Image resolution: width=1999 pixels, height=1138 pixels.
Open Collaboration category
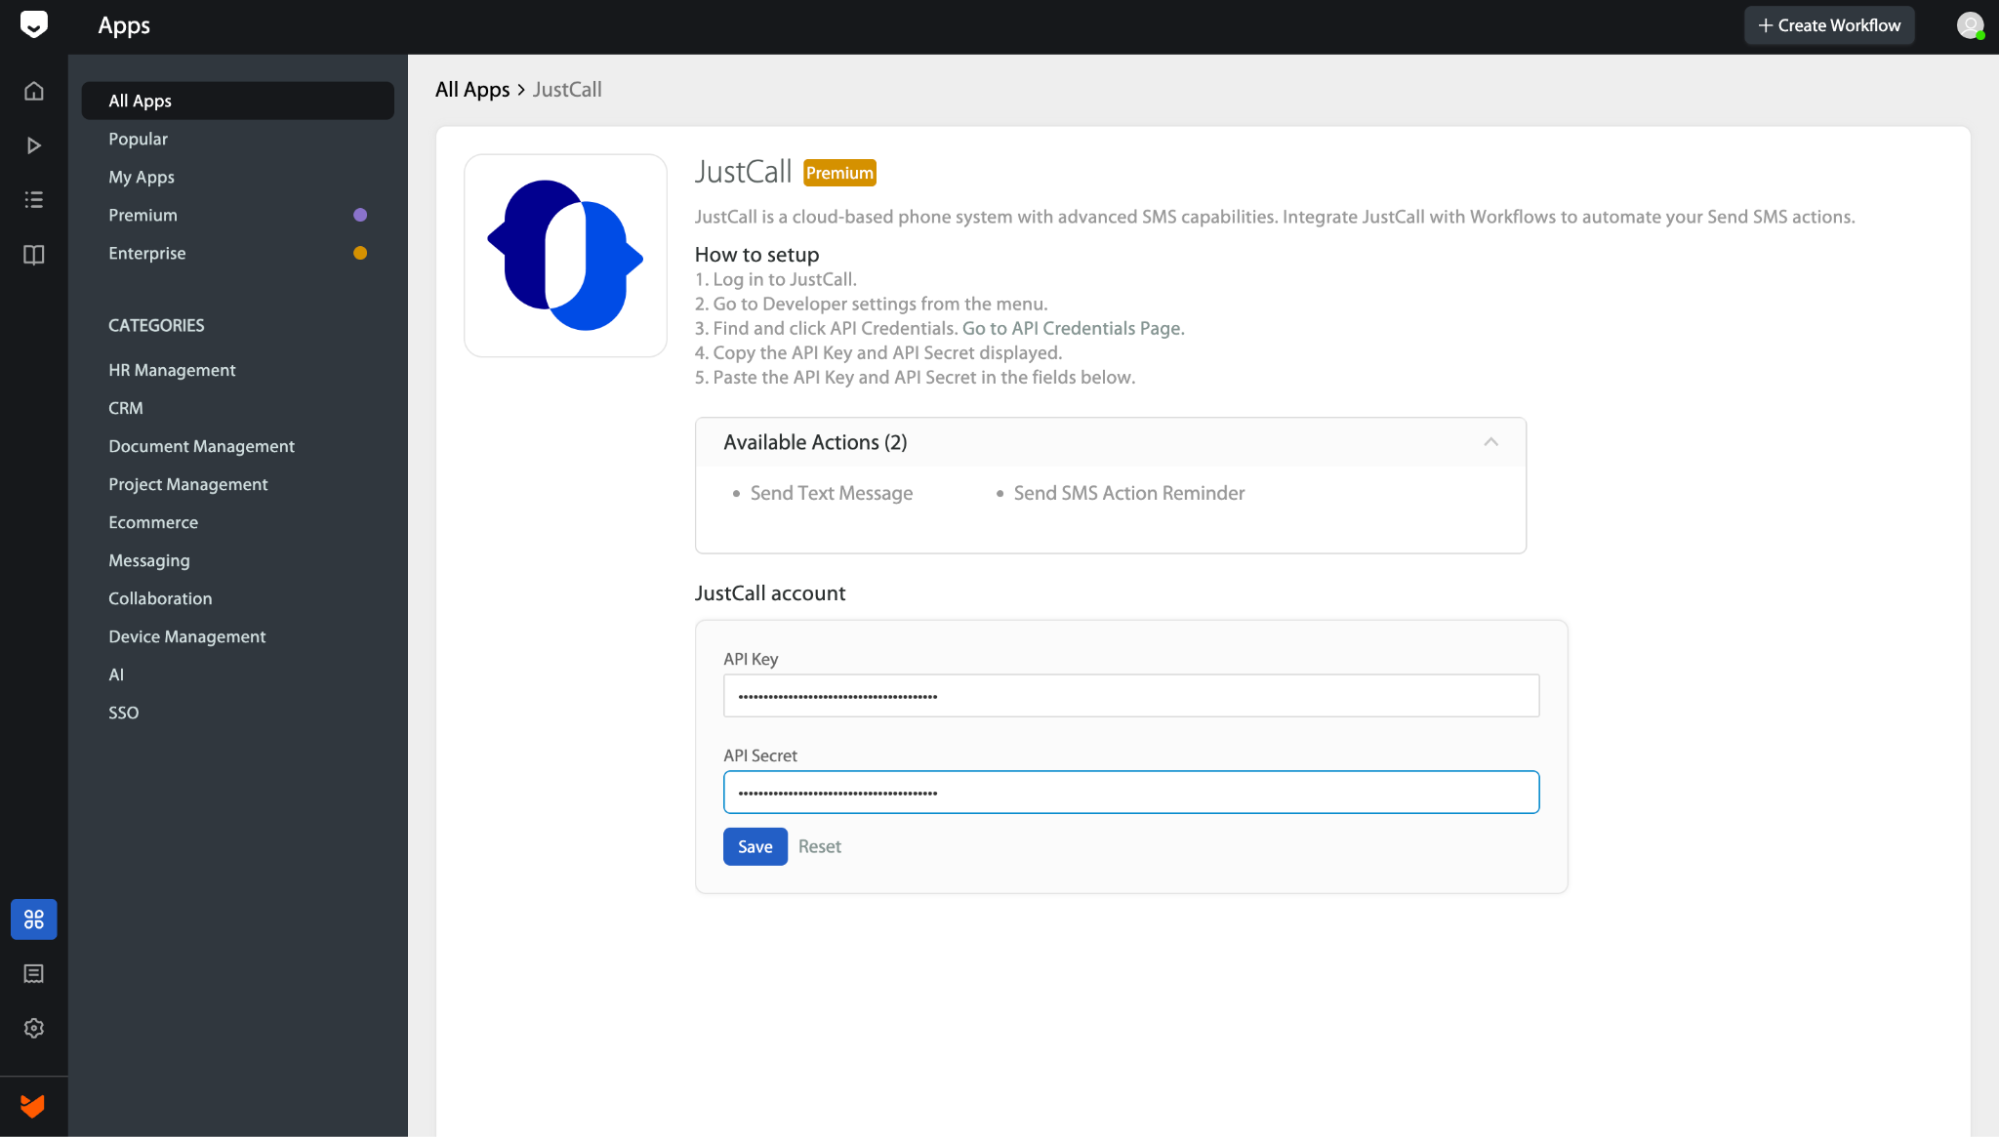pyautogui.click(x=160, y=598)
